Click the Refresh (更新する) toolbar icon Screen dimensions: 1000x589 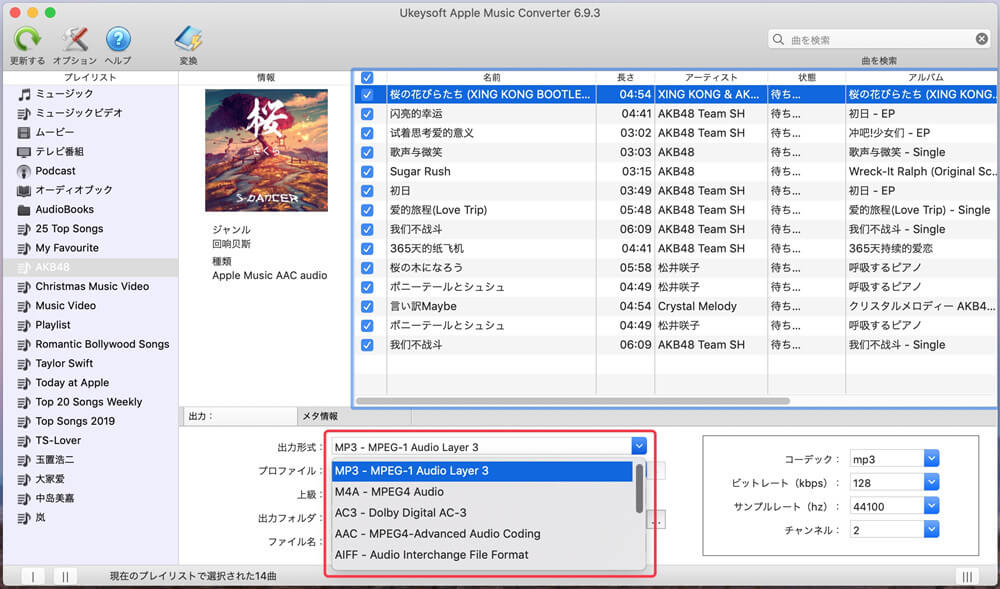click(x=27, y=40)
